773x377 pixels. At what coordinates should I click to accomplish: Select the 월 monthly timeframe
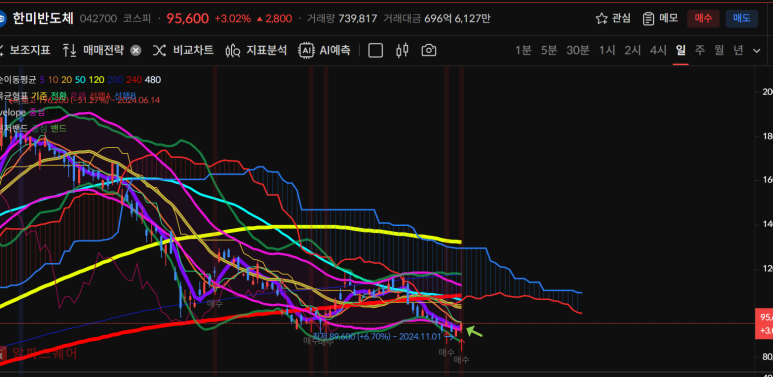tap(719, 50)
